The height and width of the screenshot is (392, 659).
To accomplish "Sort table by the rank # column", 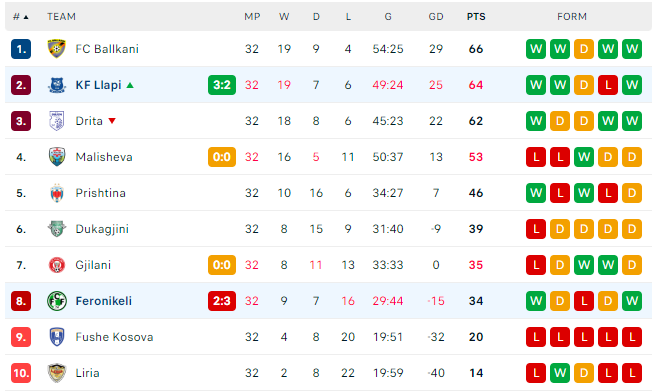I will [x=20, y=17].
